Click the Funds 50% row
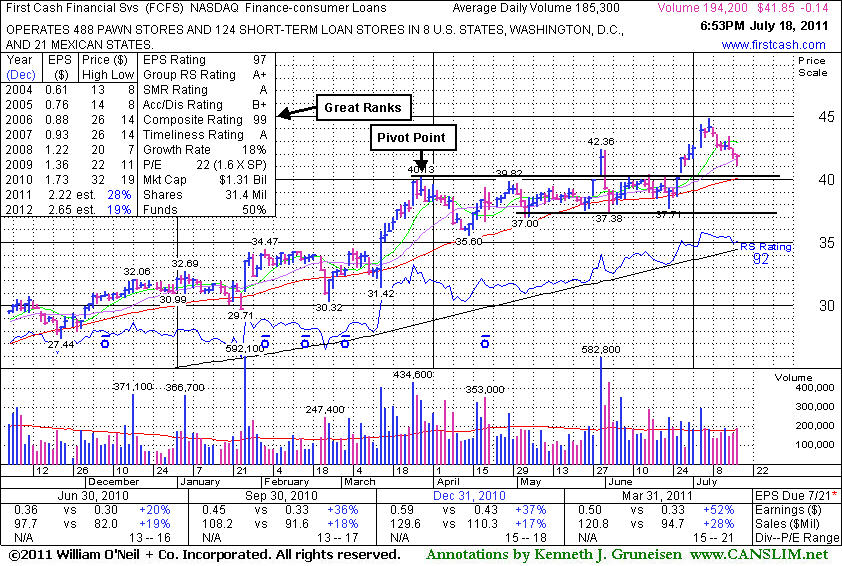 205,209
